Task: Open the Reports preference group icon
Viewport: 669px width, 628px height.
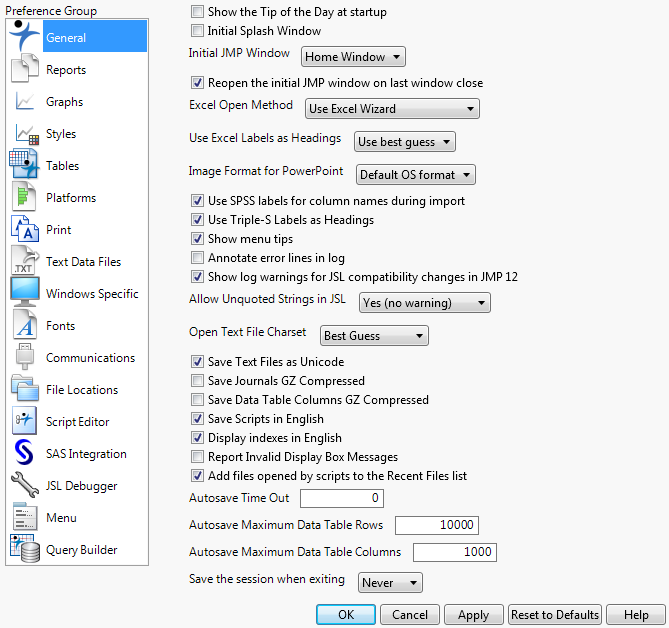Action: pyautogui.click(x=24, y=68)
